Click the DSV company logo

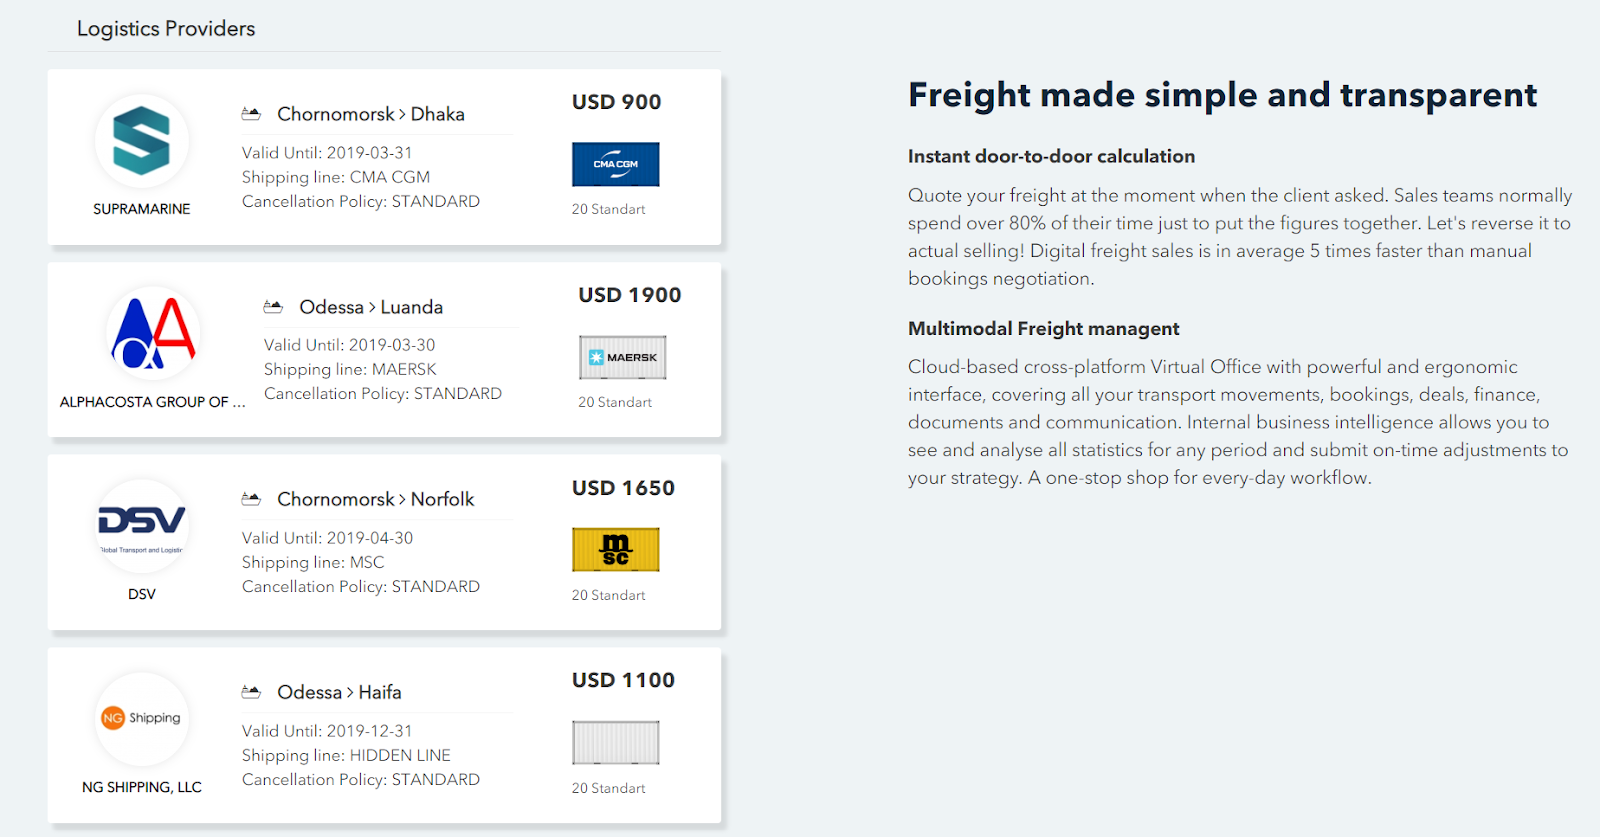[141, 526]
